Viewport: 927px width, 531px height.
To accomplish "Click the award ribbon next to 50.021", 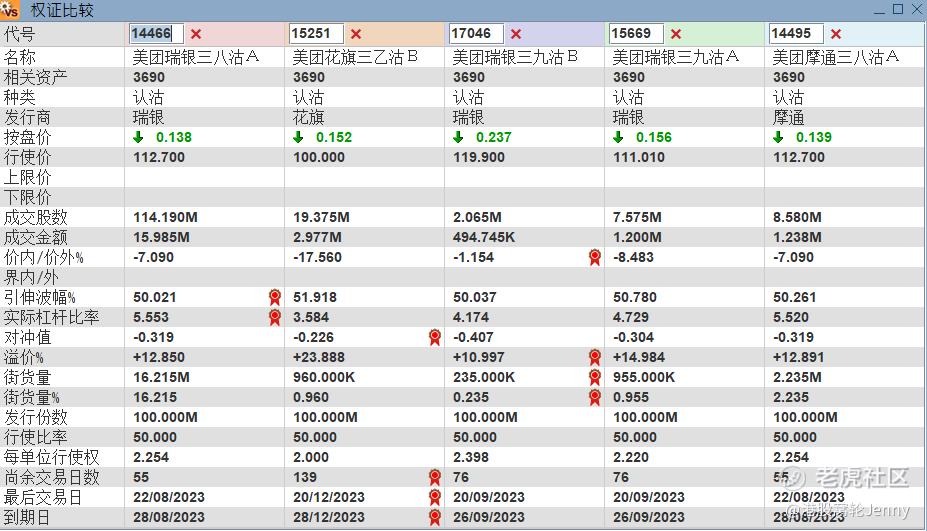I will click(275, 297).
